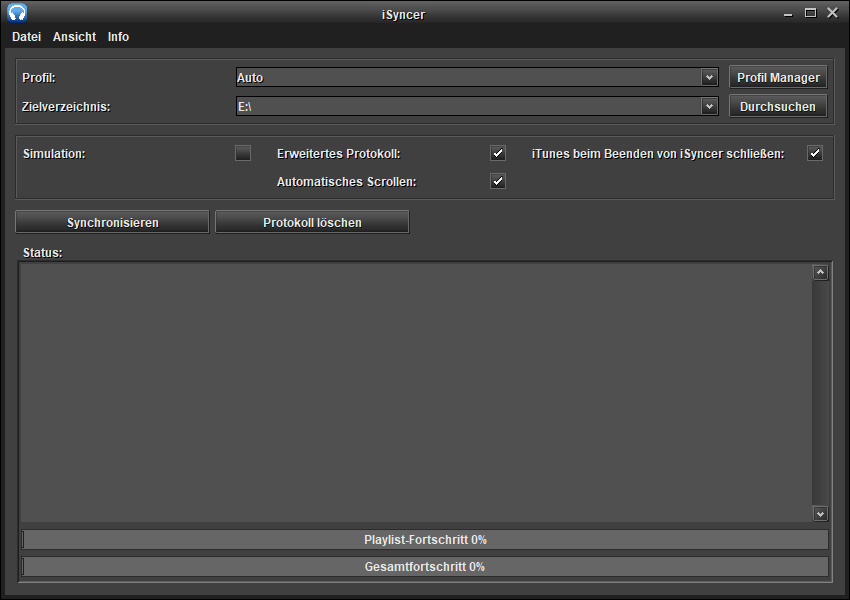Click the status log scroll up arrow
The height and width of the screenshot is (600, 850).
[820, 273]
